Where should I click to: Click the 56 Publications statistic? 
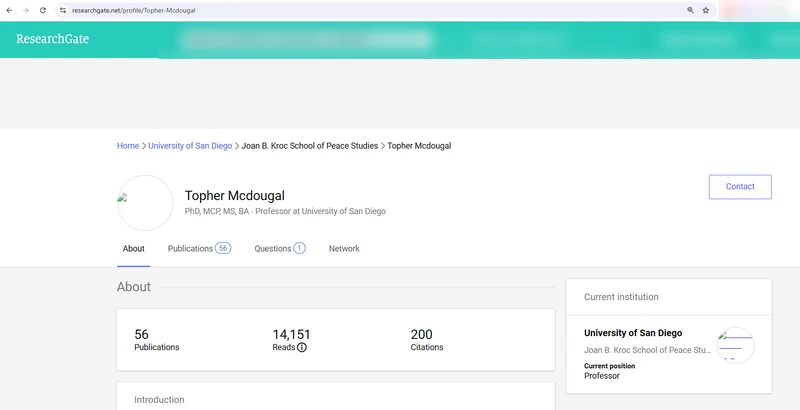point(157,340)
